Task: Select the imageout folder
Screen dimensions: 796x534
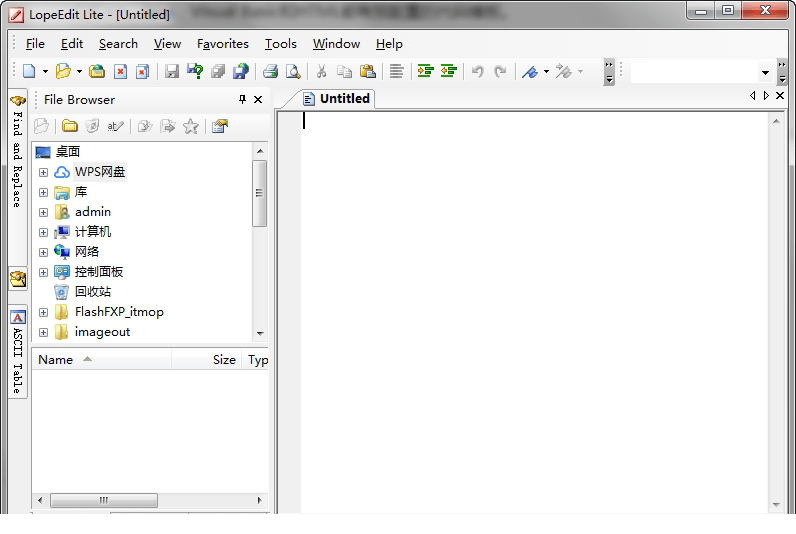Action: click(102, 332)
